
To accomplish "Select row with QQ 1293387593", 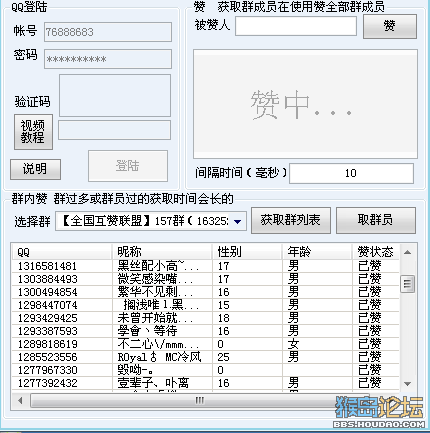I will click(205, 331).
